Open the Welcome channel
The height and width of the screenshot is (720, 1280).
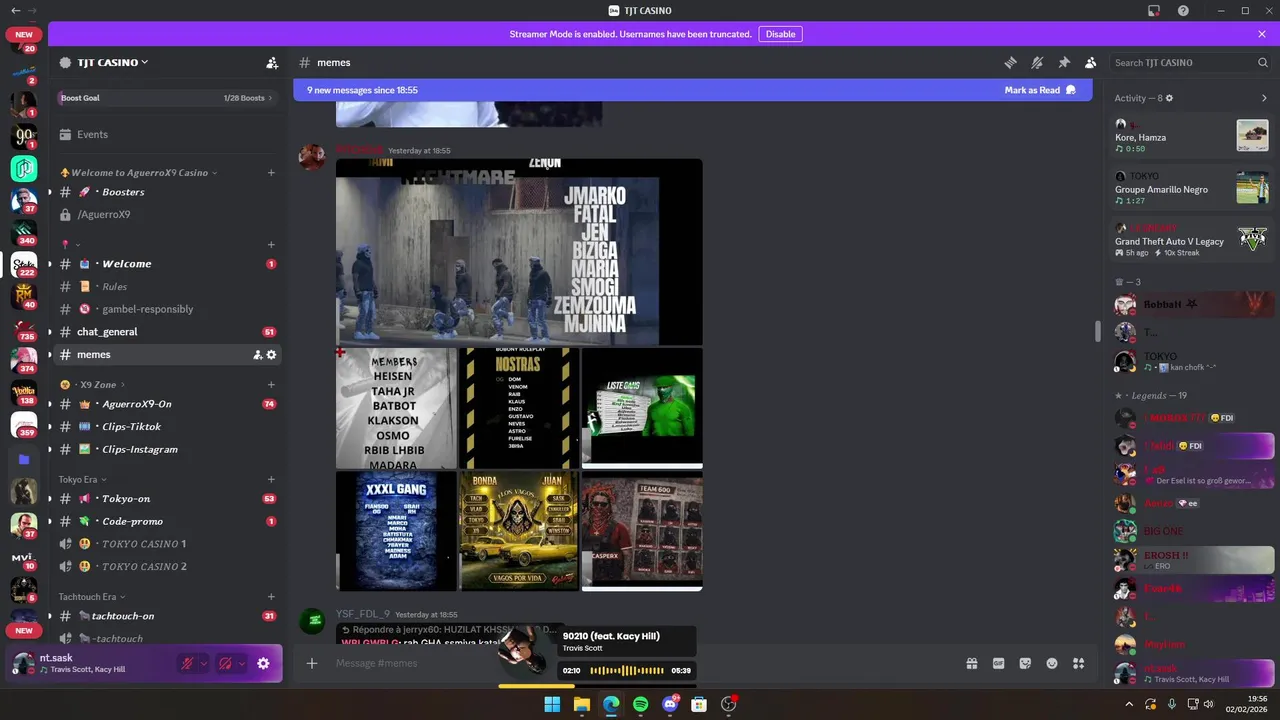click(x=166, y=264)
